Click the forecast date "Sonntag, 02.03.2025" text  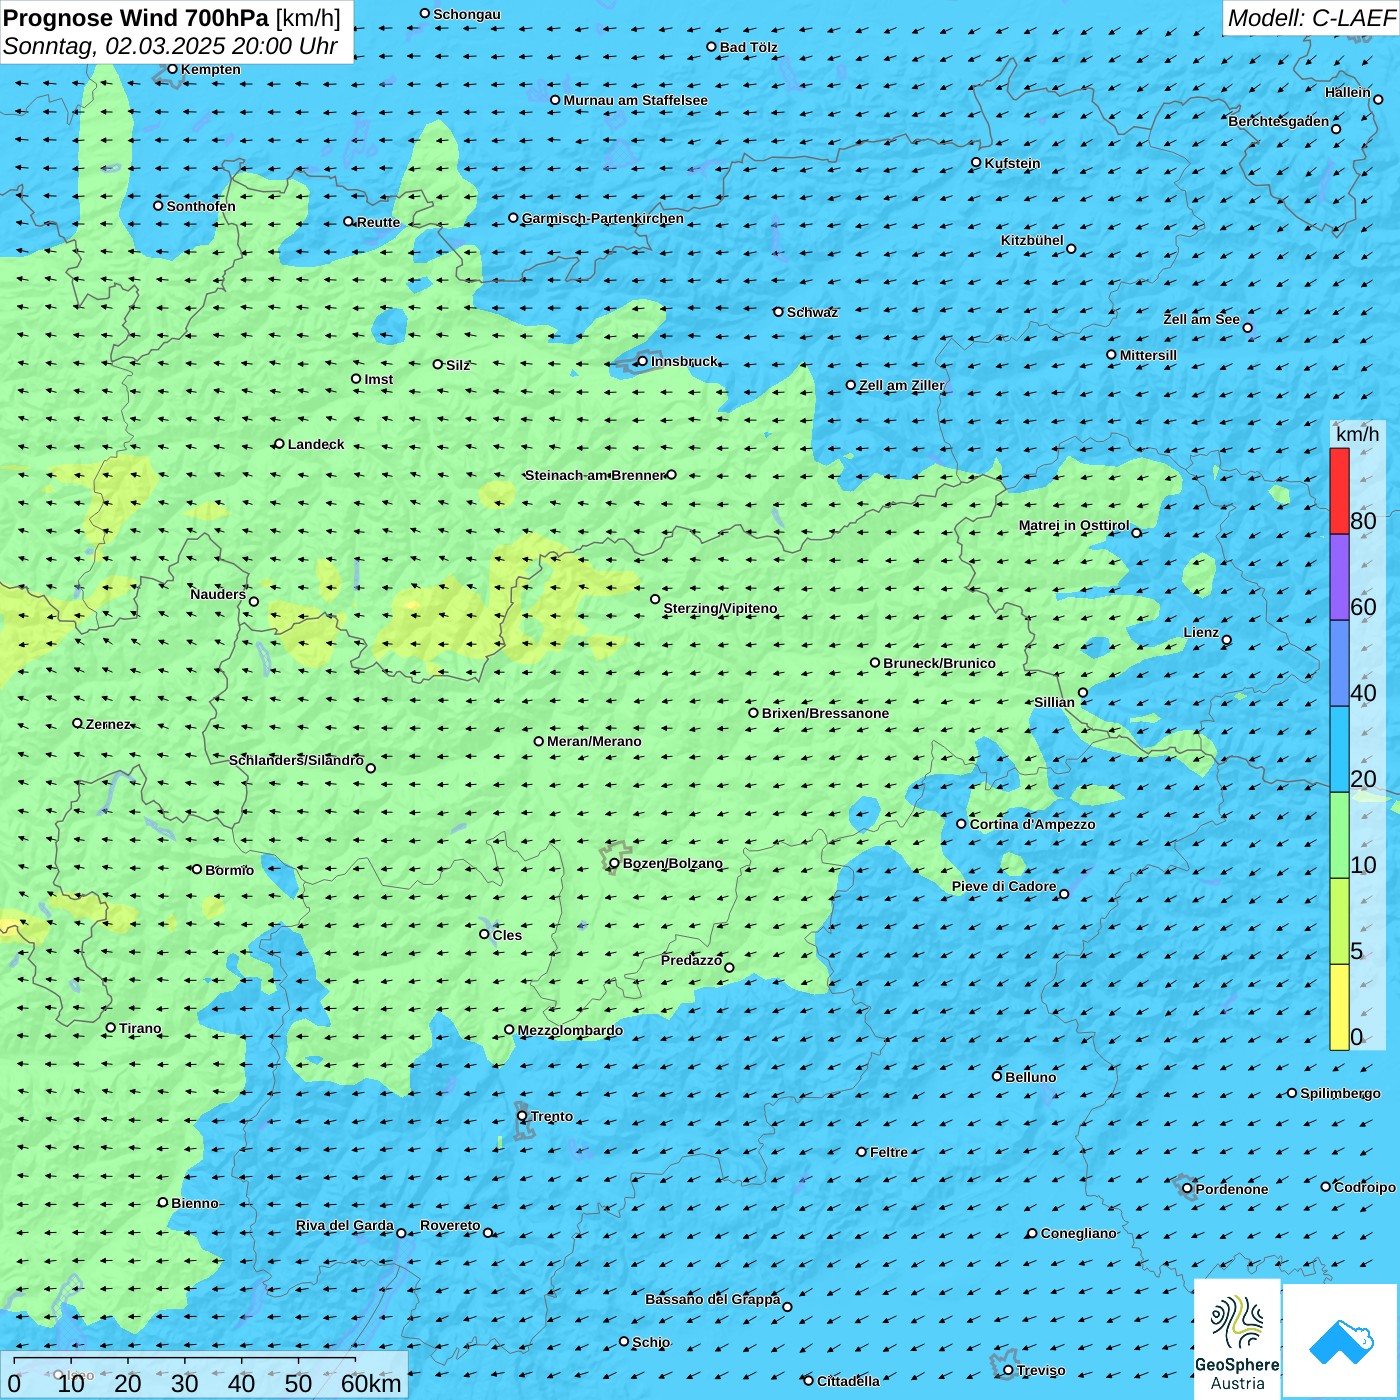coord(114,46)
